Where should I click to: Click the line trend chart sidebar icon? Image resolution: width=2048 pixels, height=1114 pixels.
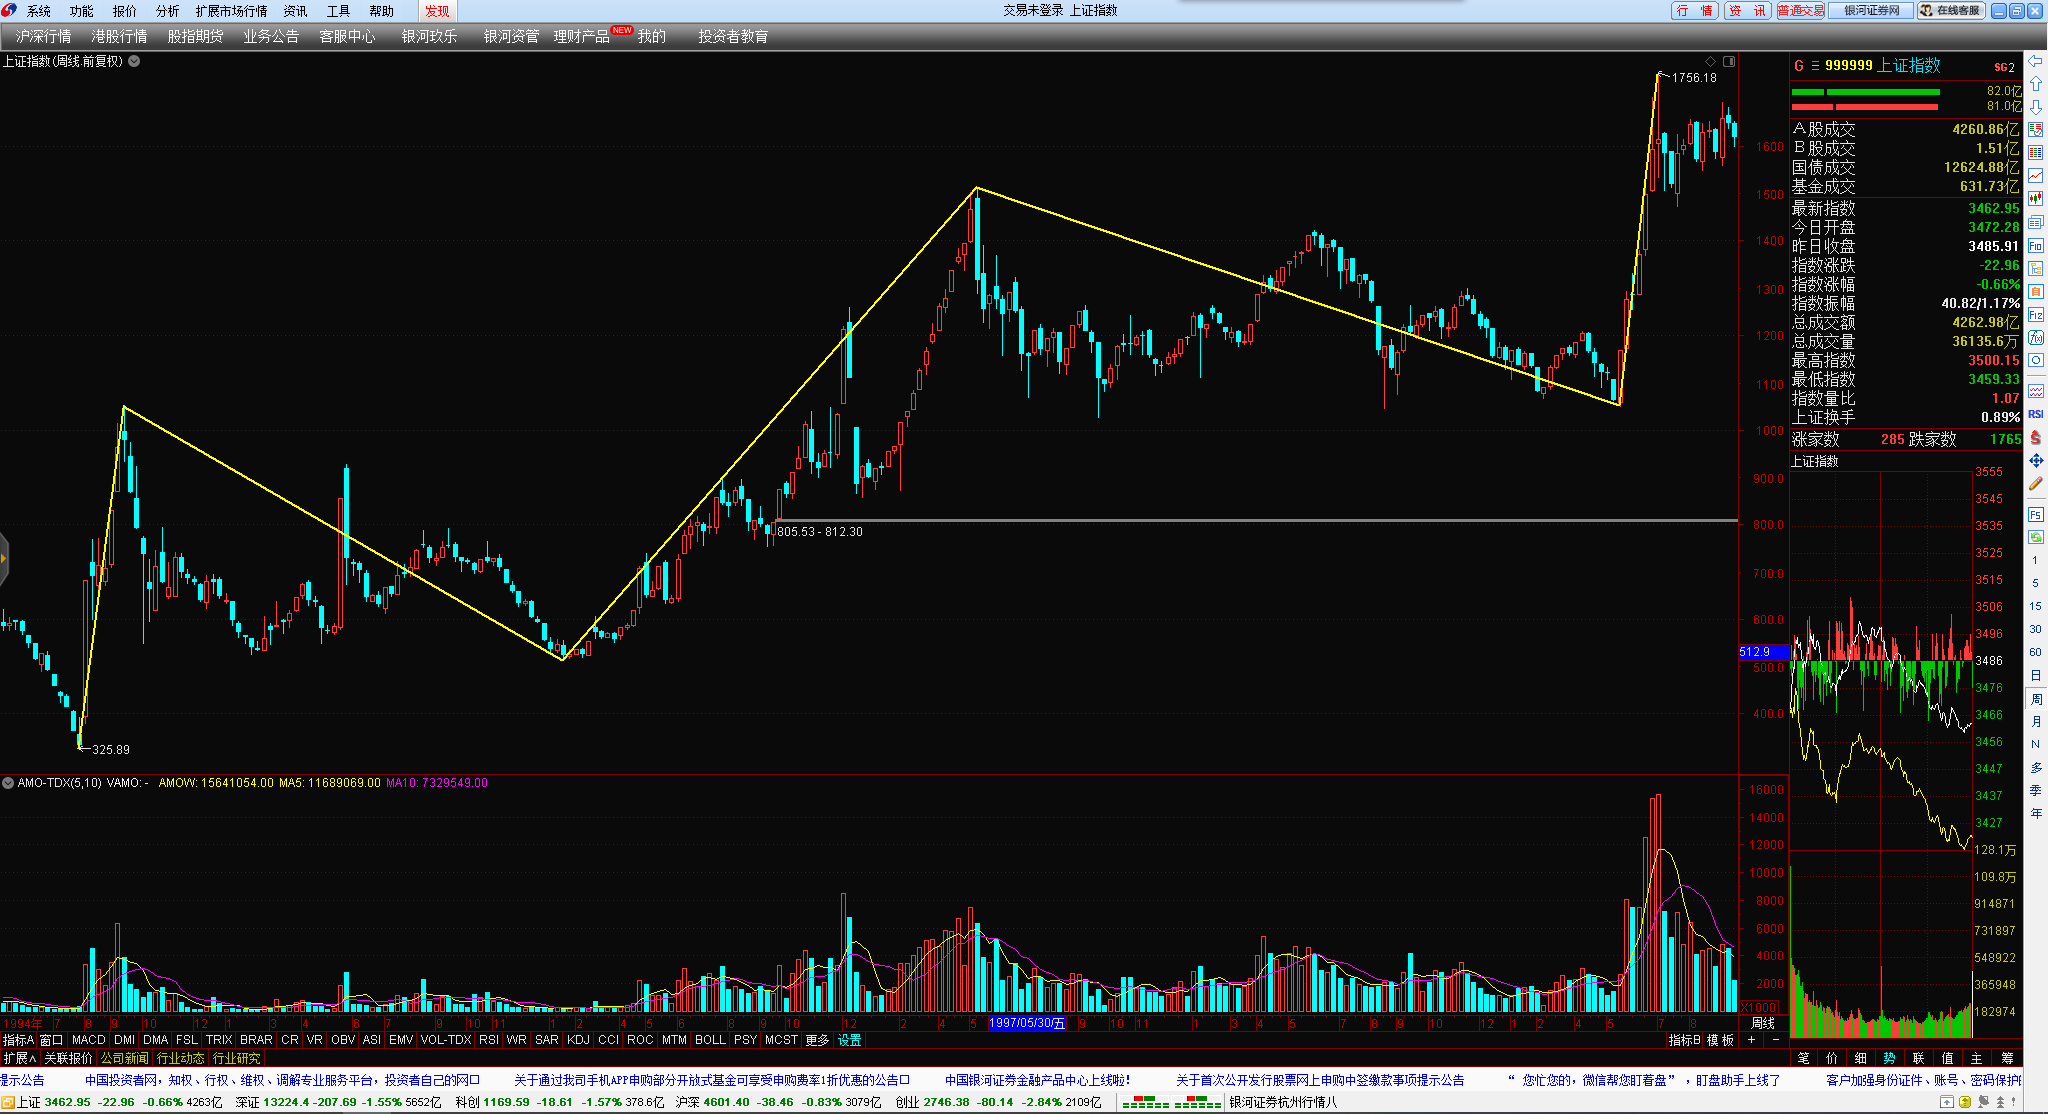click(x=2035, y=176)
